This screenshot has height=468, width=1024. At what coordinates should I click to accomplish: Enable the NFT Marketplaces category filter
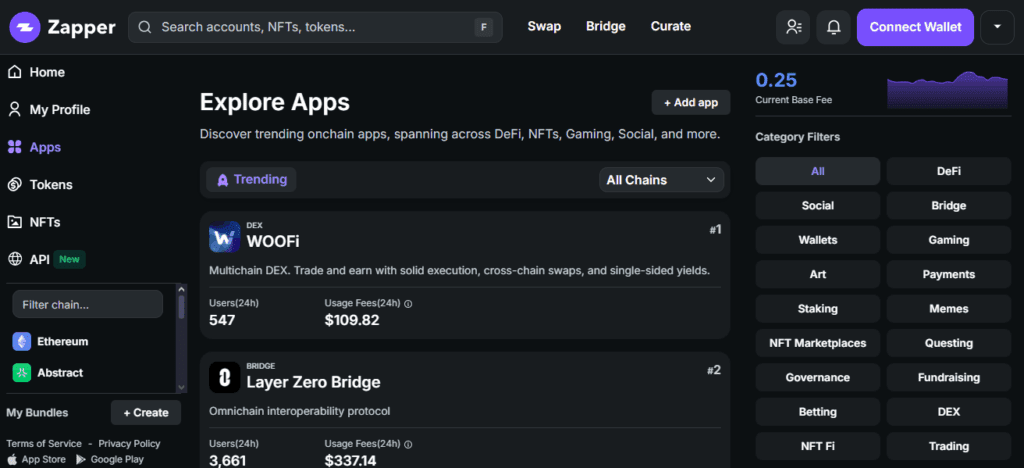(x=817, y=343)
